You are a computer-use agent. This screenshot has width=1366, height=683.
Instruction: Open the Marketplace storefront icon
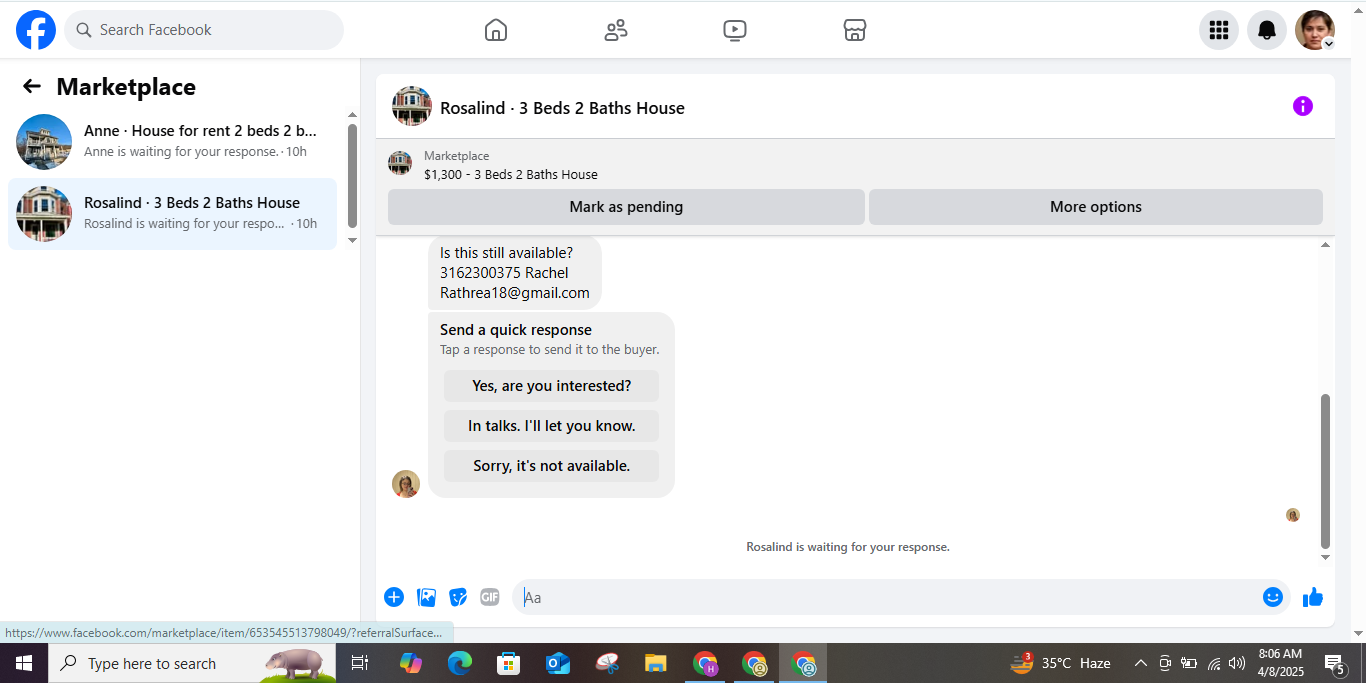[855, 30]
